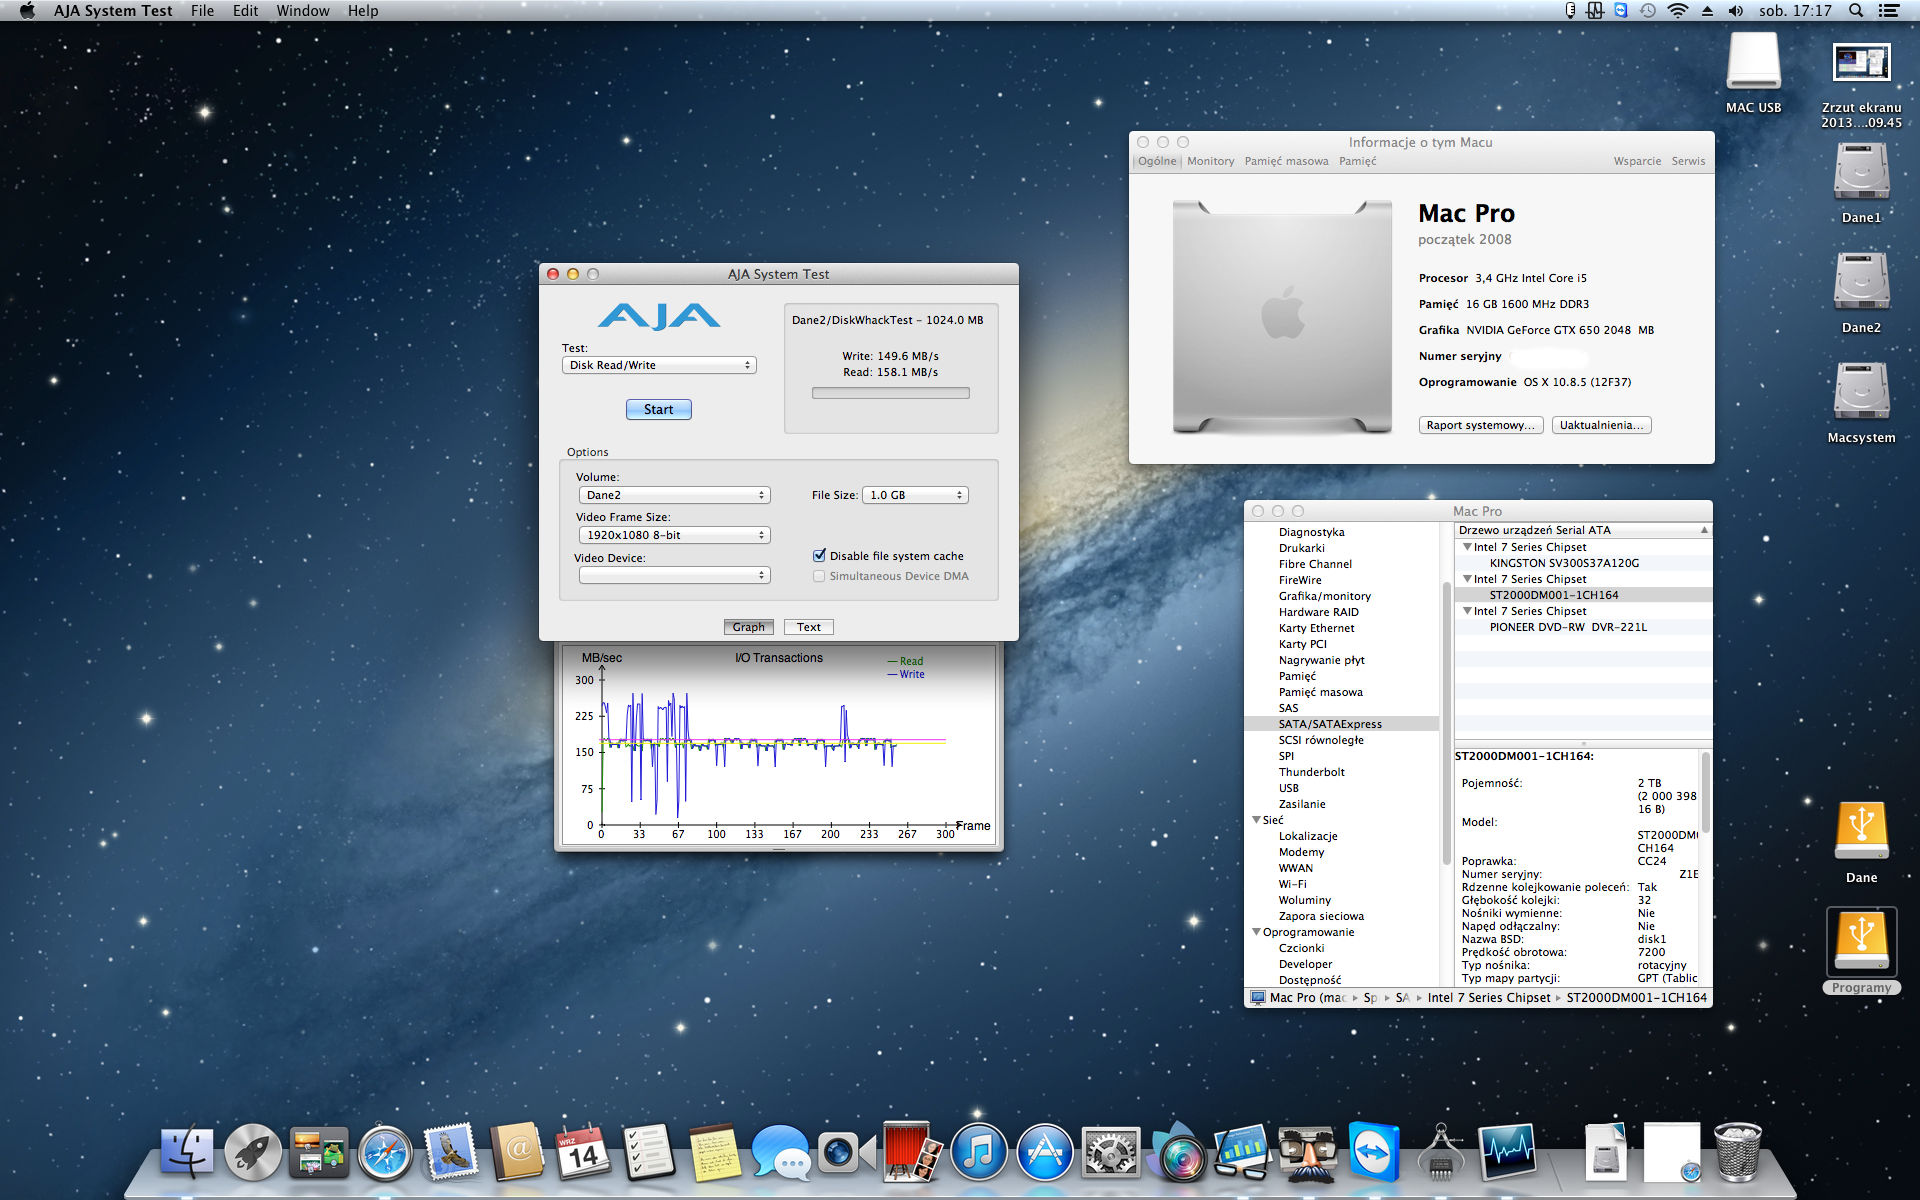Screen dimensions: 1920x1200
Task: Select Thunderbolt in the Mac Pro sidebar
Action: tap(1341, 772)
